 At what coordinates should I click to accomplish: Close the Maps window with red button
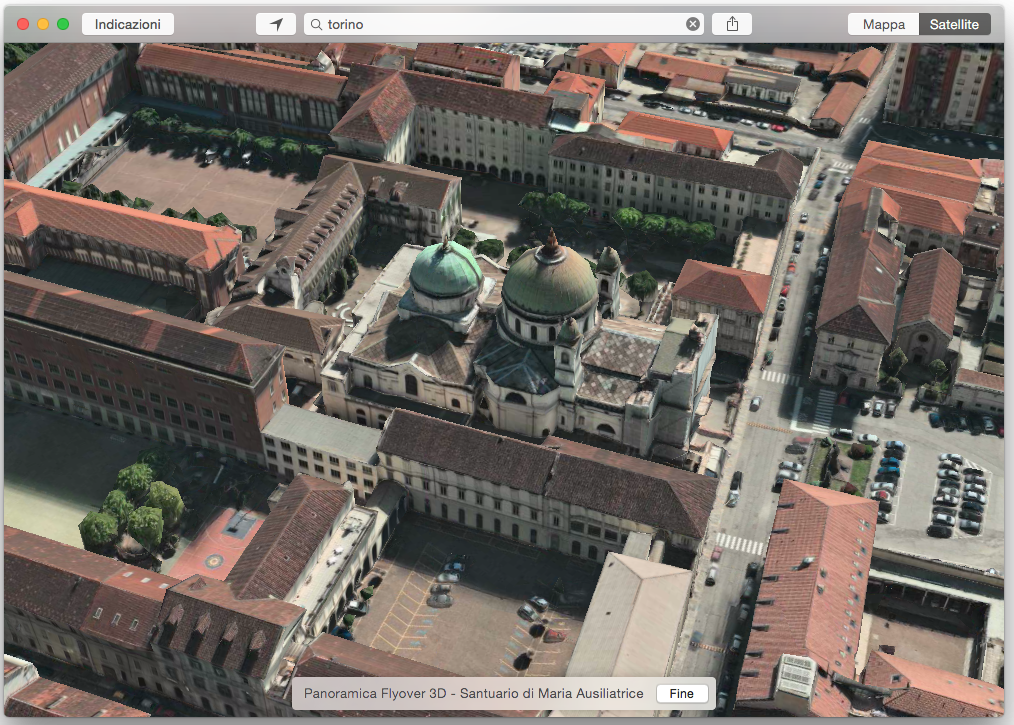coord(23,24)
